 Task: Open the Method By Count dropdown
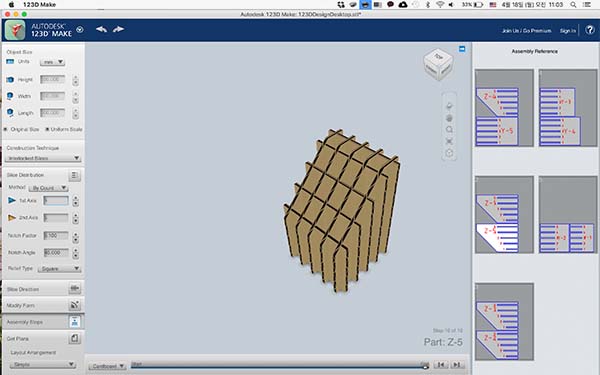48,188
